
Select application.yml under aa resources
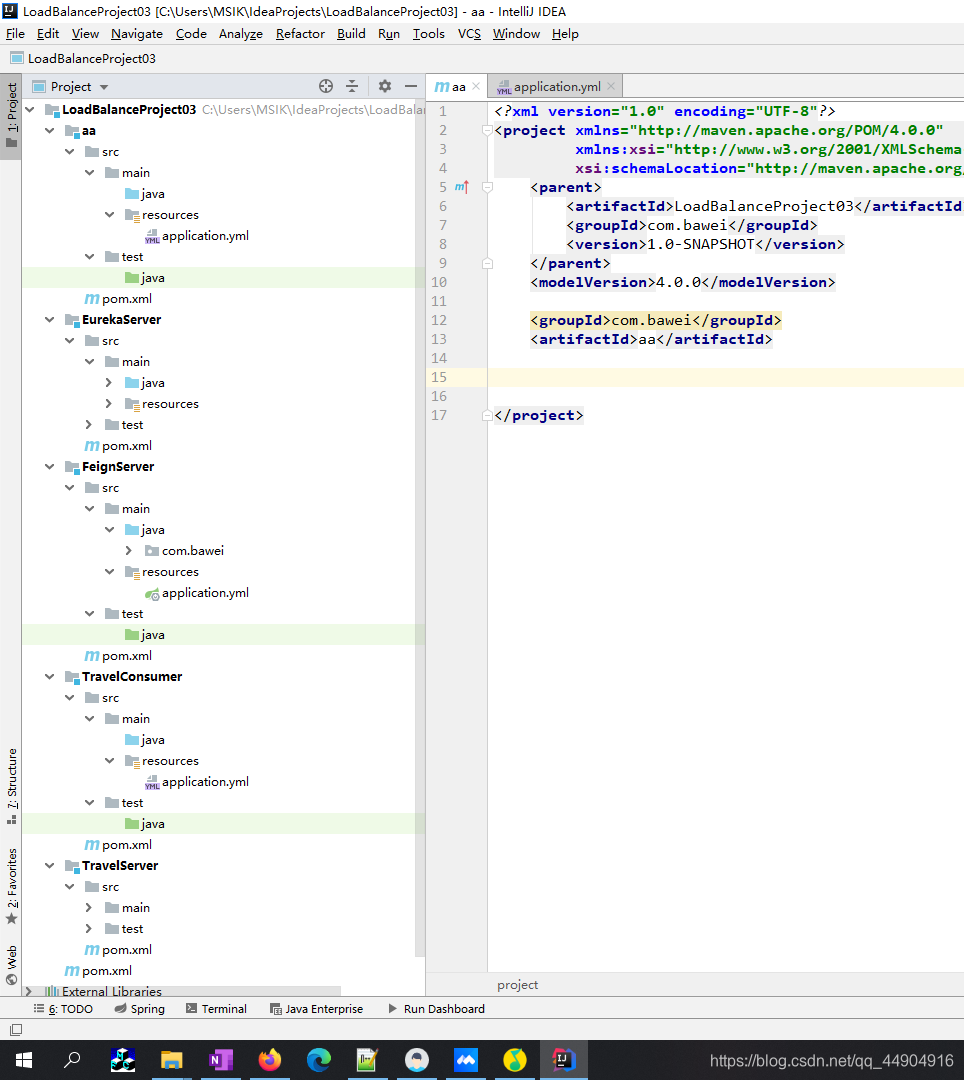pyautogui.click(x=197, y=236)
